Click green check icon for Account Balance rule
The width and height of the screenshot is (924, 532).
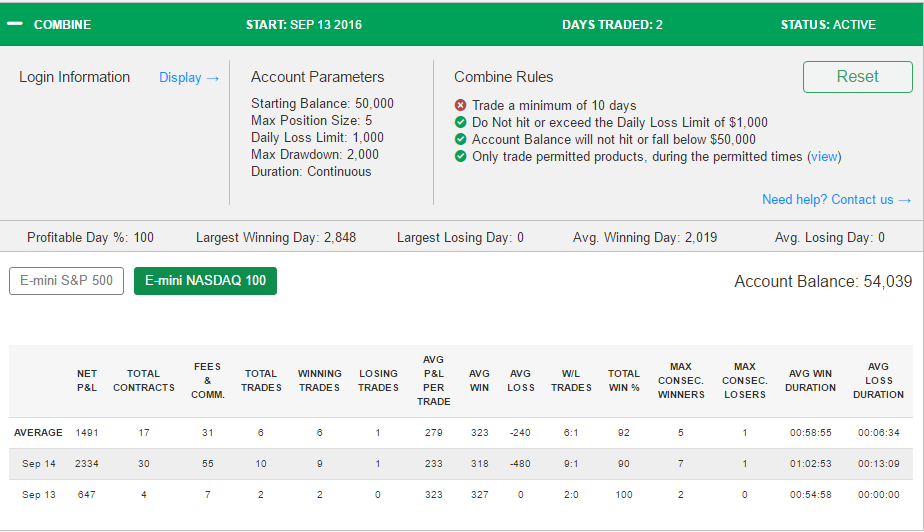point(460,139)
